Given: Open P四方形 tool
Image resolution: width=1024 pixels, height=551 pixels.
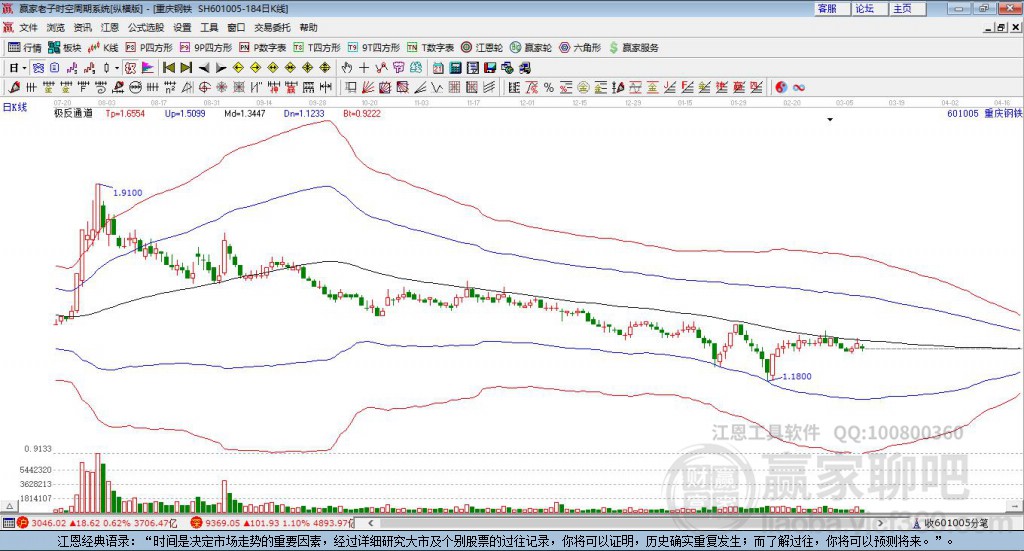Looking at the screenshot, I should (x=149, y=48).
